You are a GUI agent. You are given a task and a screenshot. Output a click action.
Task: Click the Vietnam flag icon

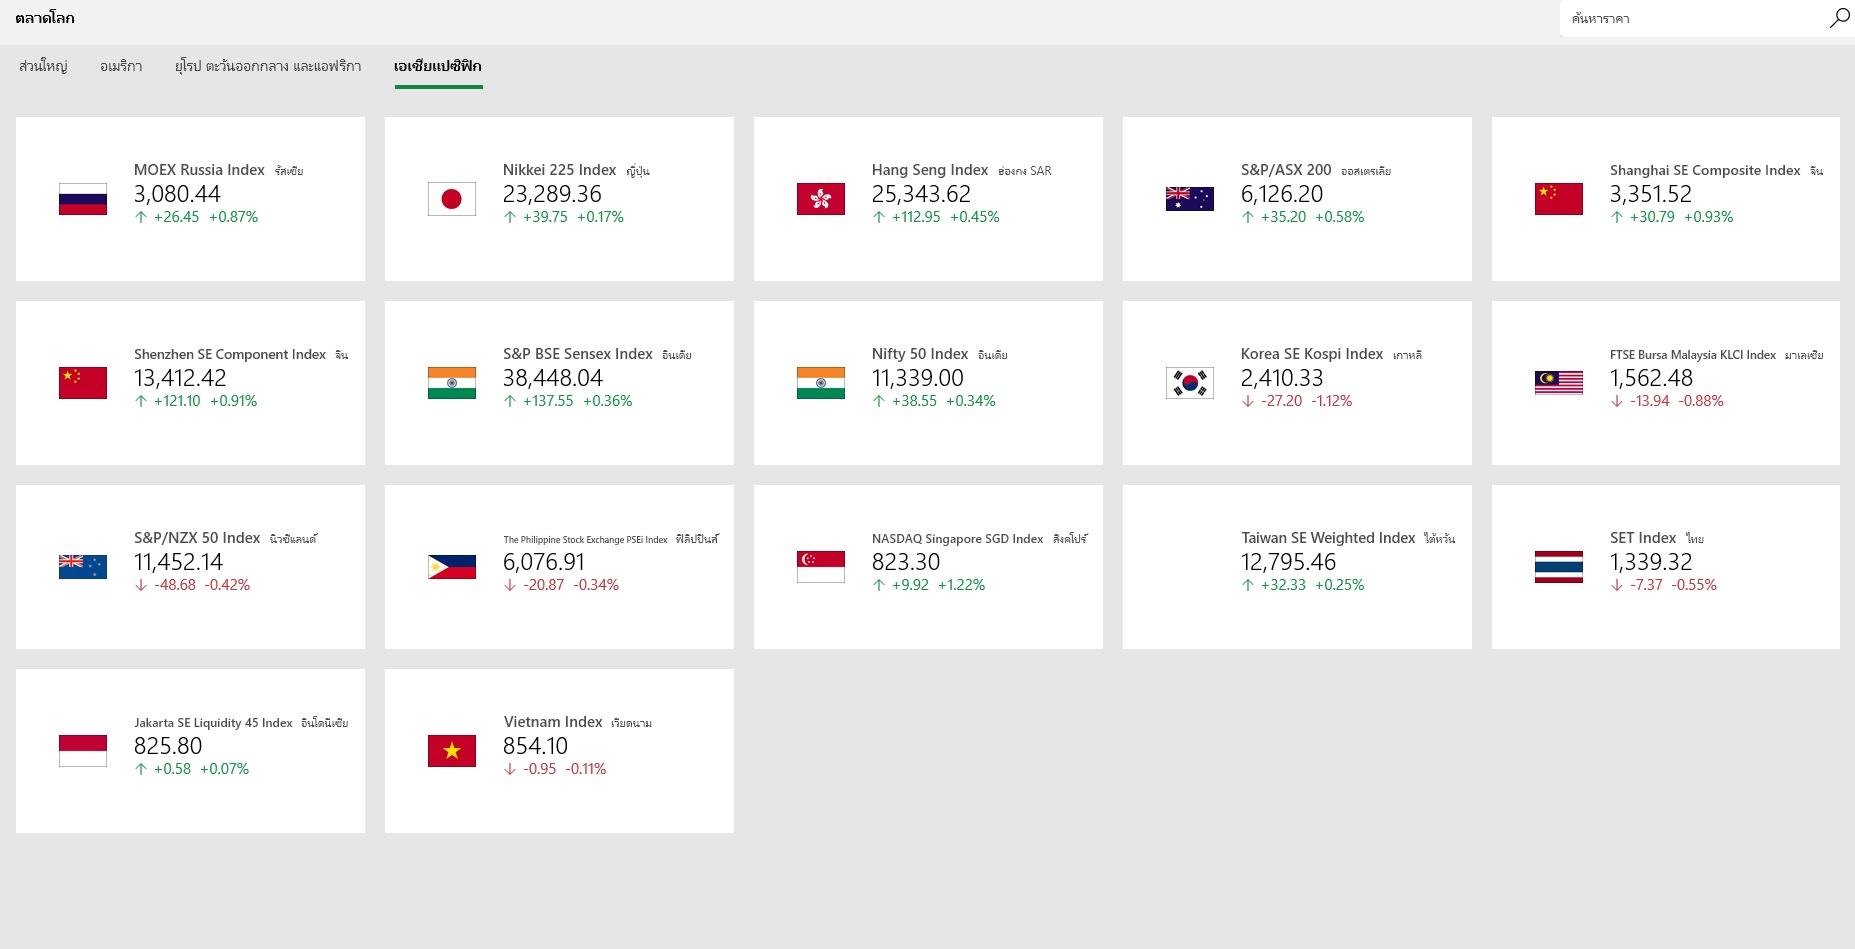coord(452,751)
